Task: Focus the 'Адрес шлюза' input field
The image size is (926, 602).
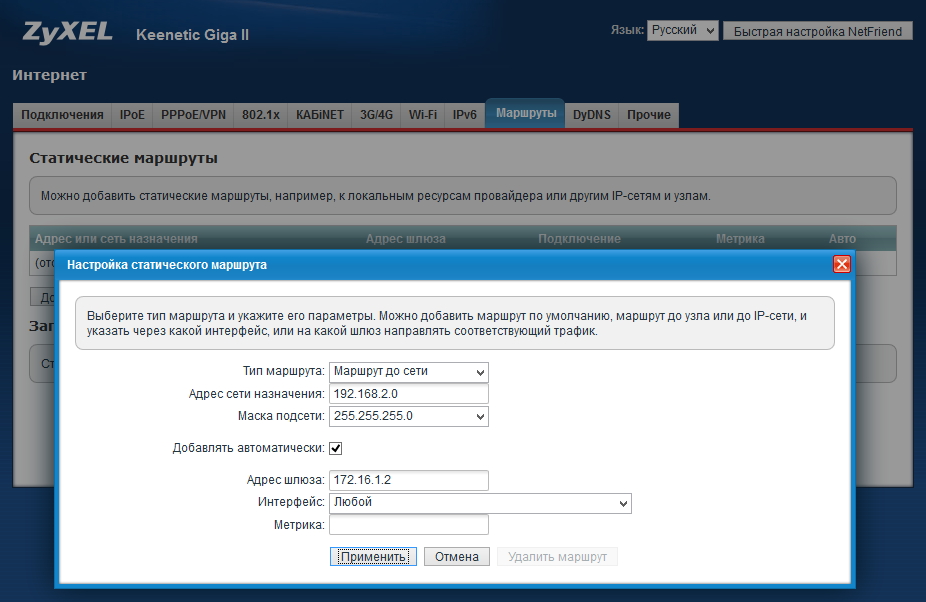Action: (408, 481)
